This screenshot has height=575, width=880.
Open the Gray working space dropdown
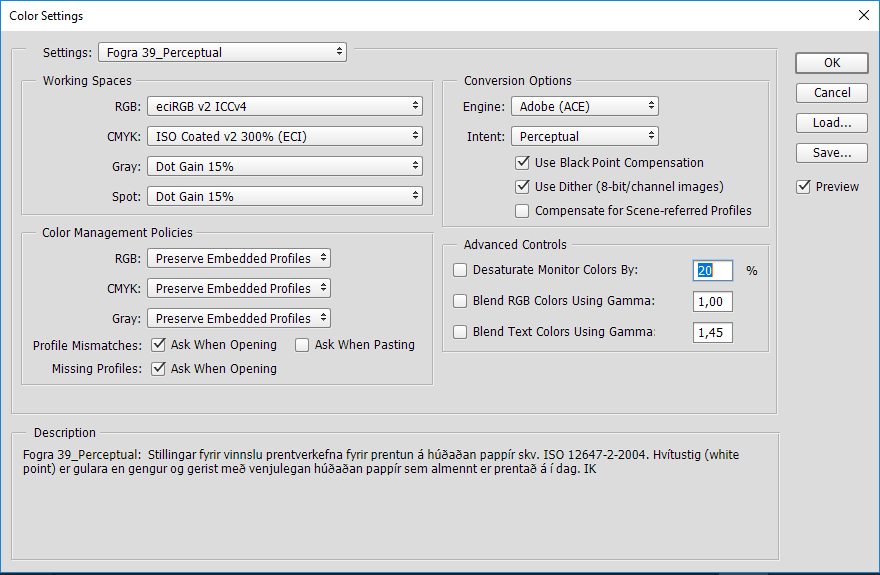pyautogui.click(x=285, y=166)
